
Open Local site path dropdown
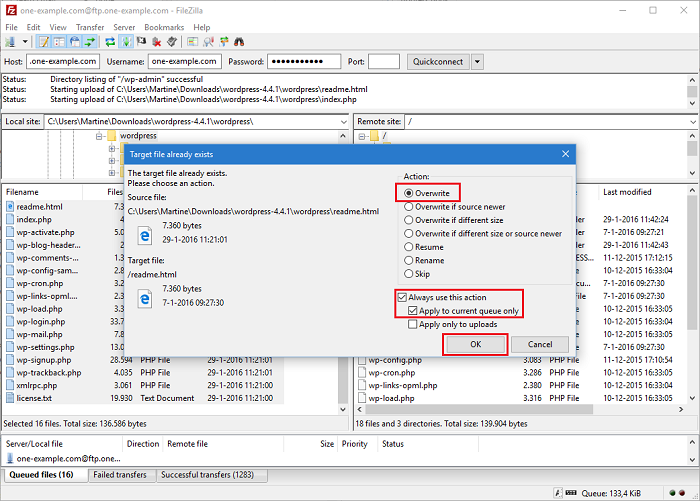click(343, 121)
